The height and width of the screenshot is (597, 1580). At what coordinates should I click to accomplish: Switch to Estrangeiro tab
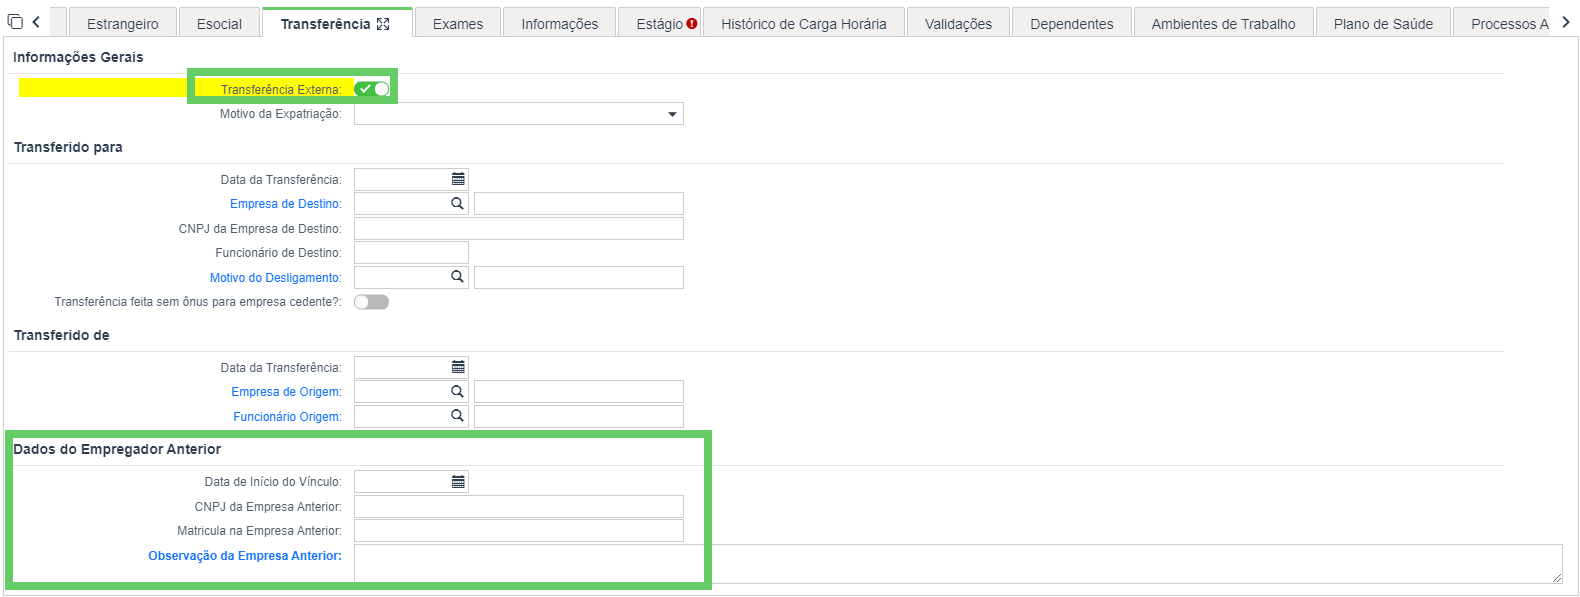(122, 24)
